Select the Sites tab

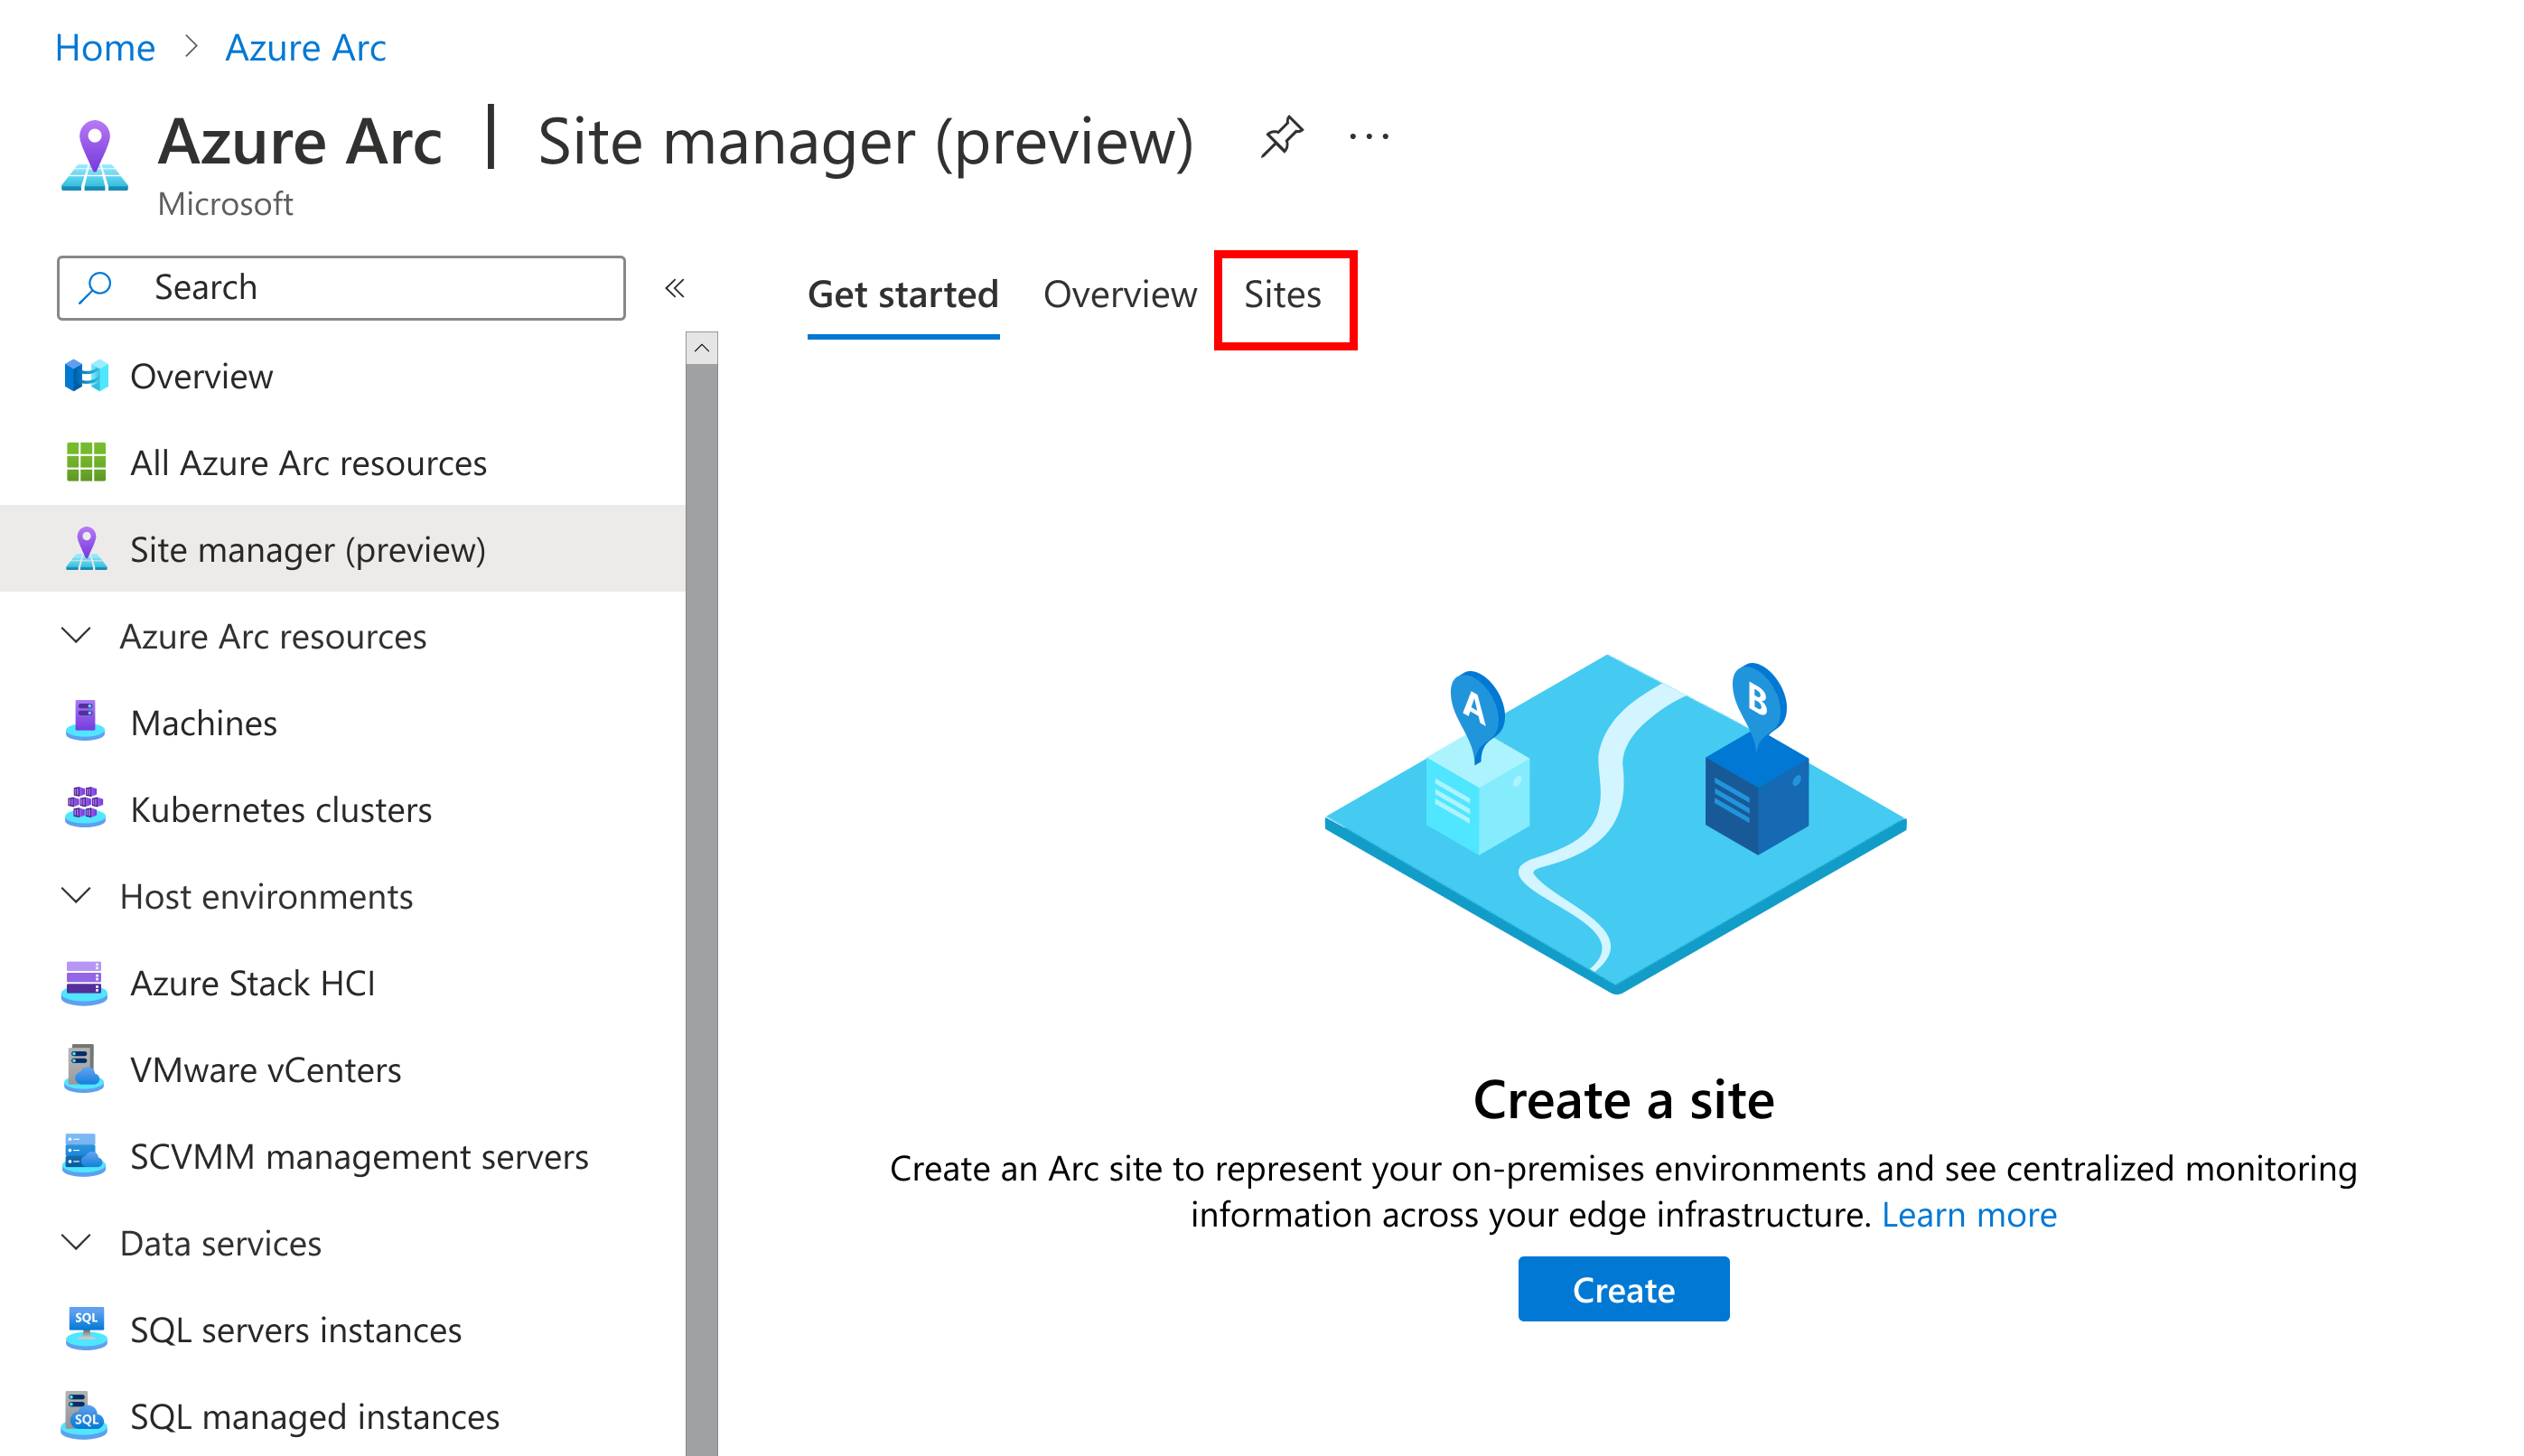point(1283,294)
